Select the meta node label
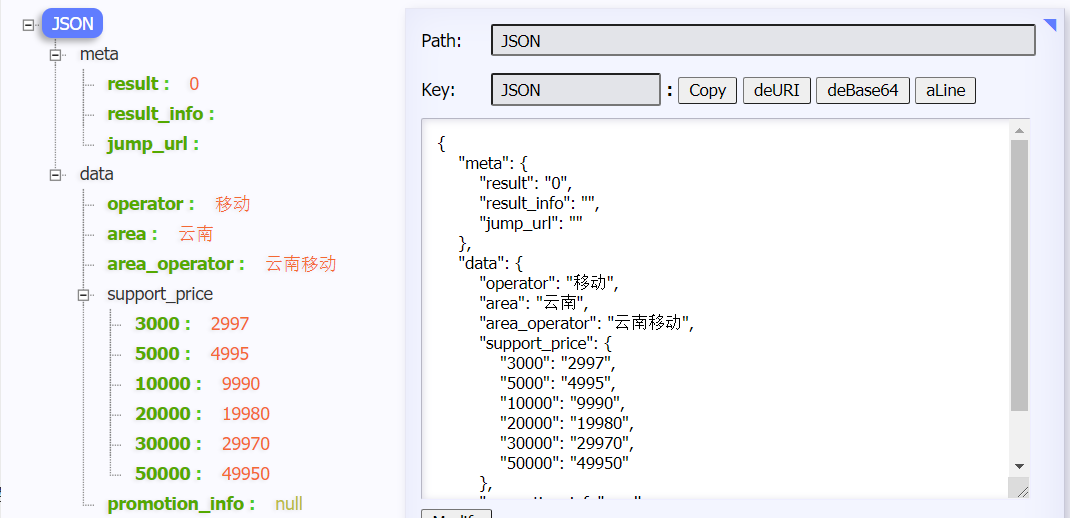 99,54
